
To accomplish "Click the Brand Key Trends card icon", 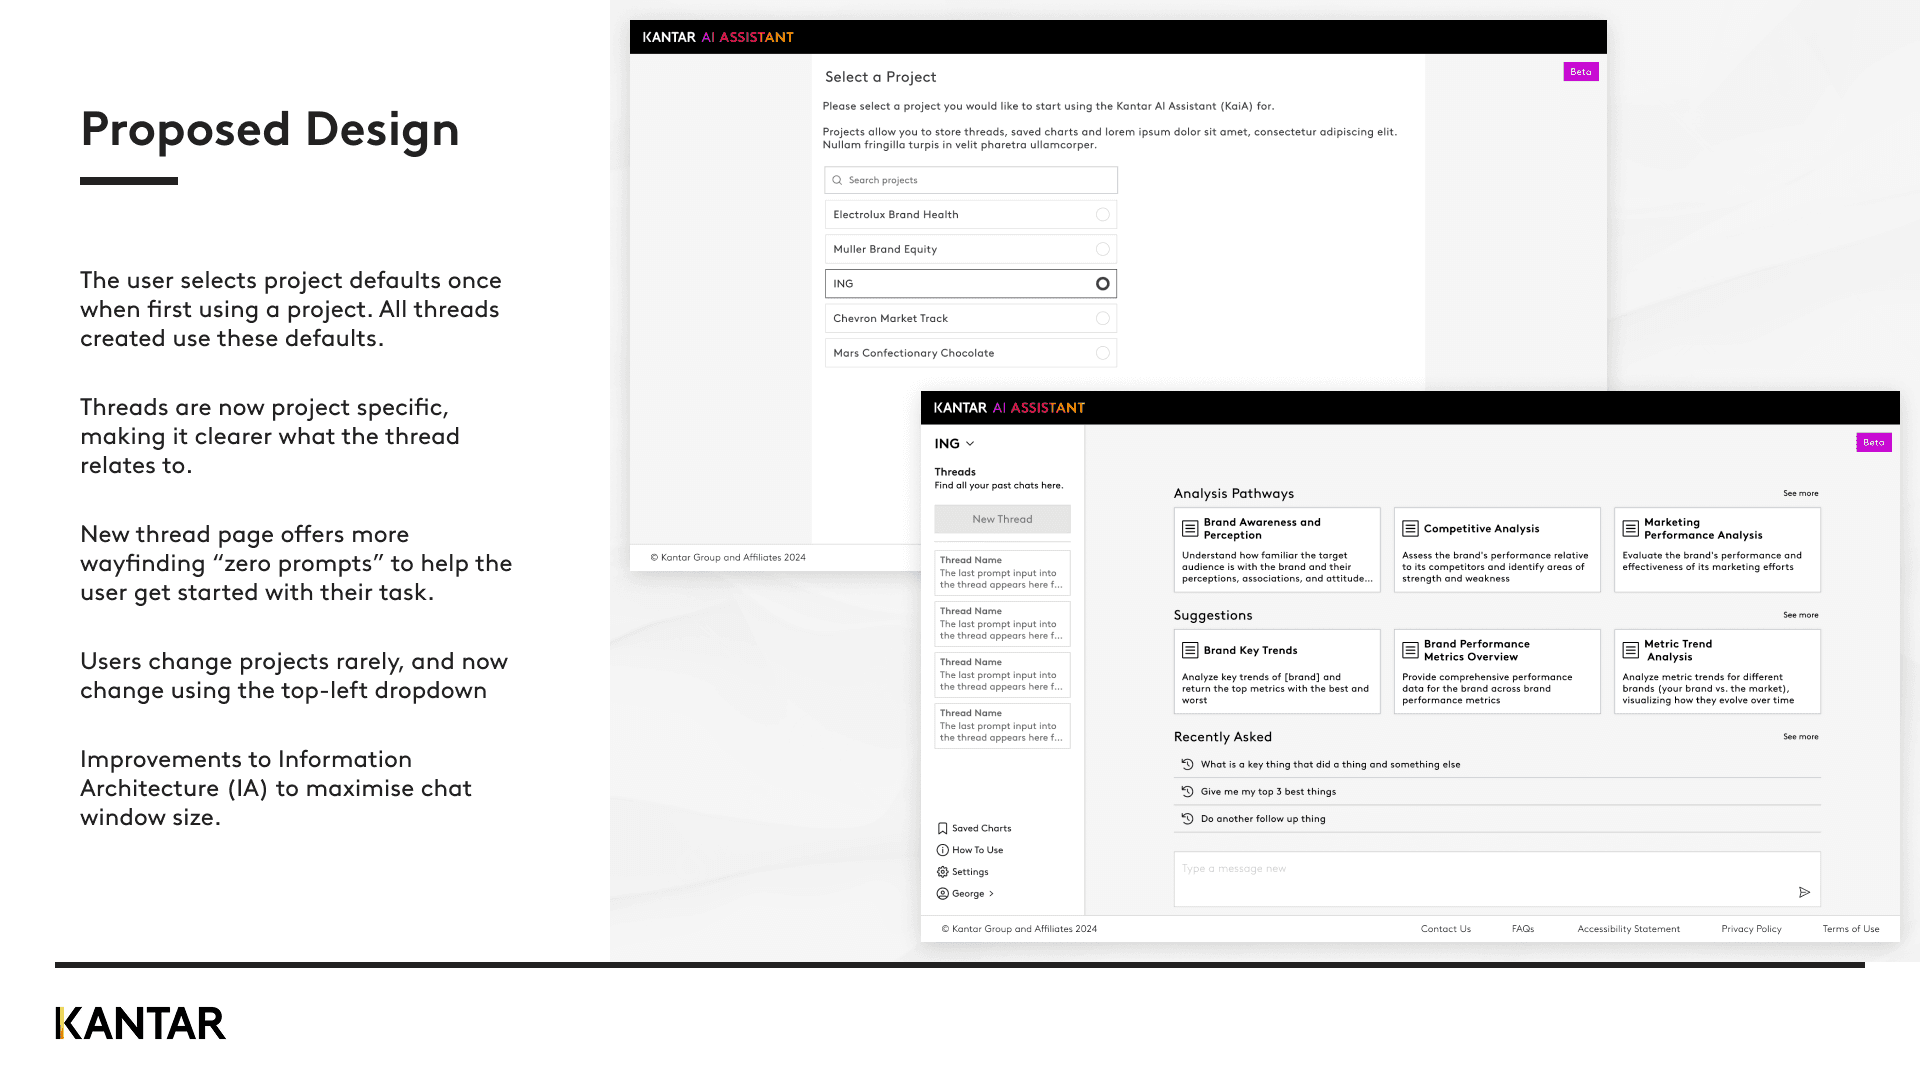I will 1190,650.
